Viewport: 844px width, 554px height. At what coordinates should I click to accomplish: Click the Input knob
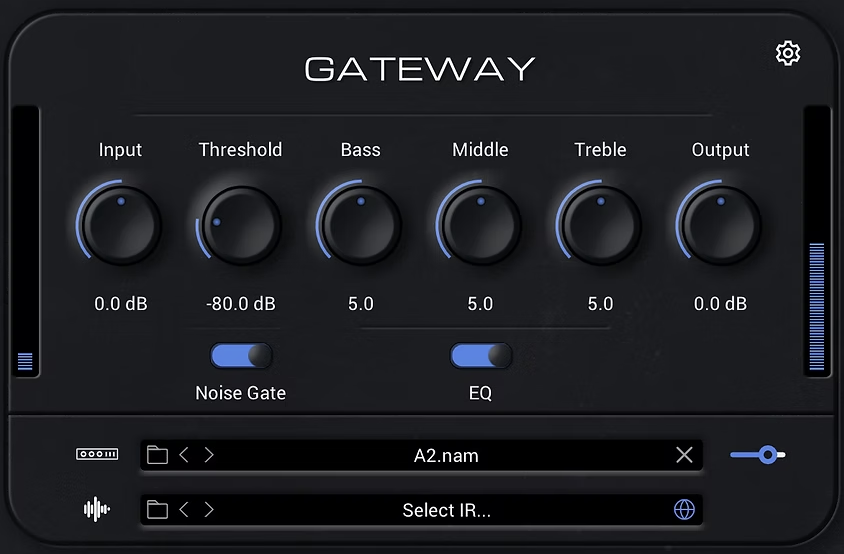(x=121, y=225)
